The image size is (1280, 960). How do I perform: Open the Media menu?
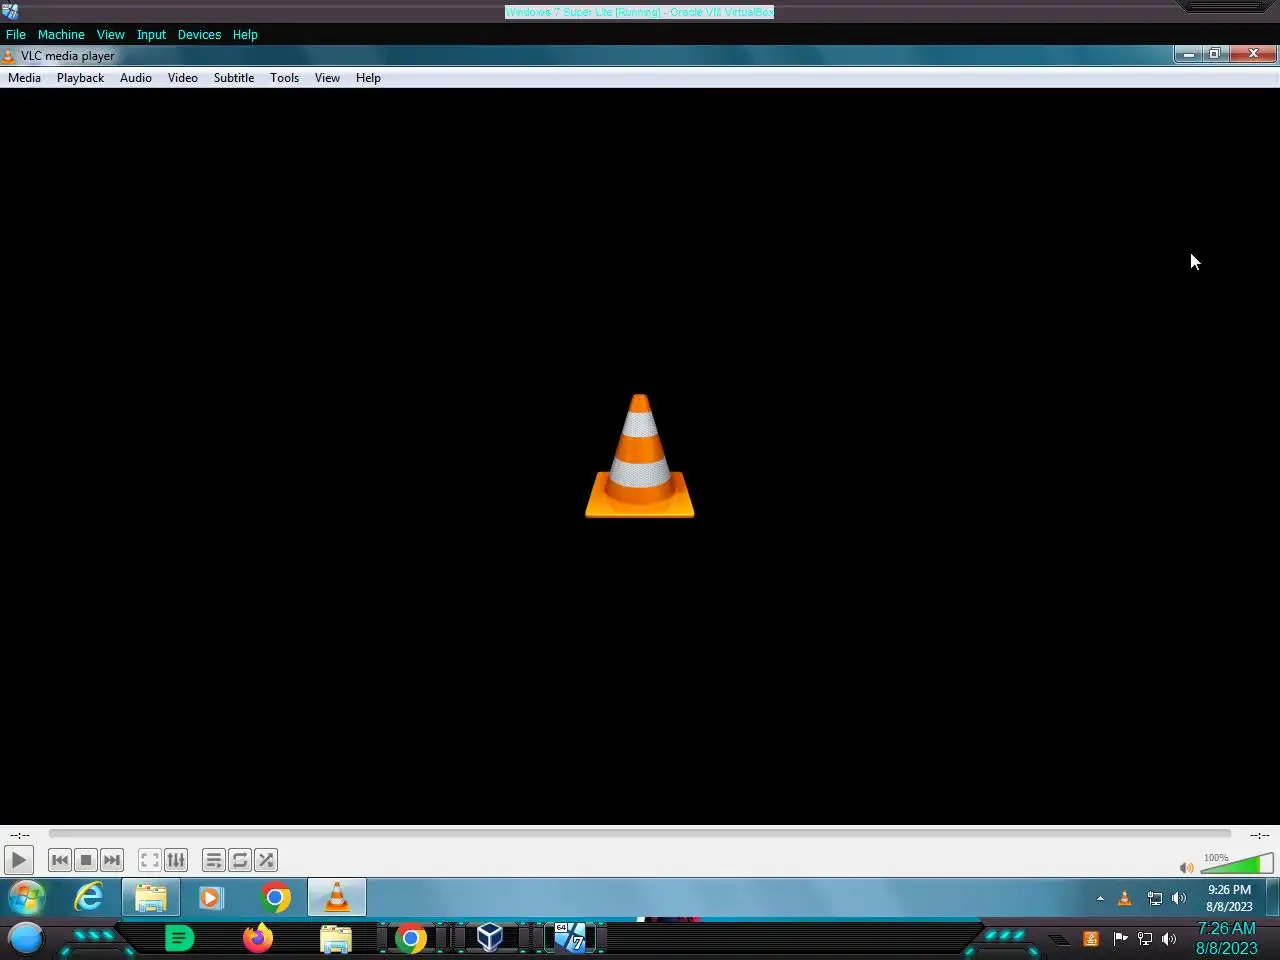tap(24, 78)
